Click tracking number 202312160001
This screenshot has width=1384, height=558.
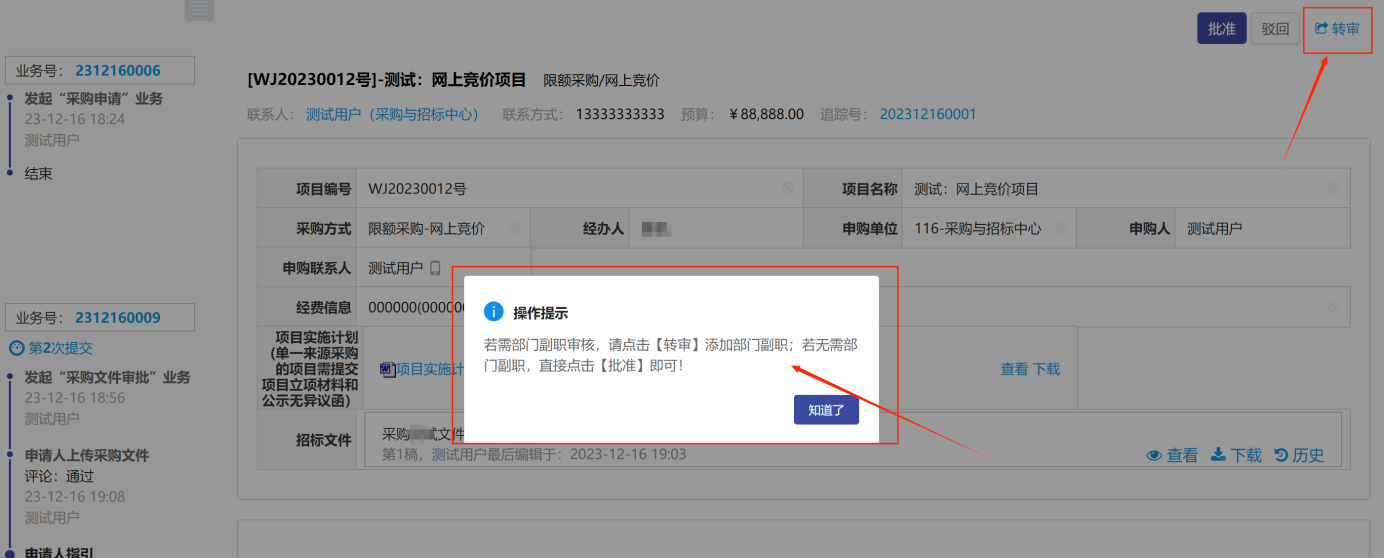[x=927, y=114]
